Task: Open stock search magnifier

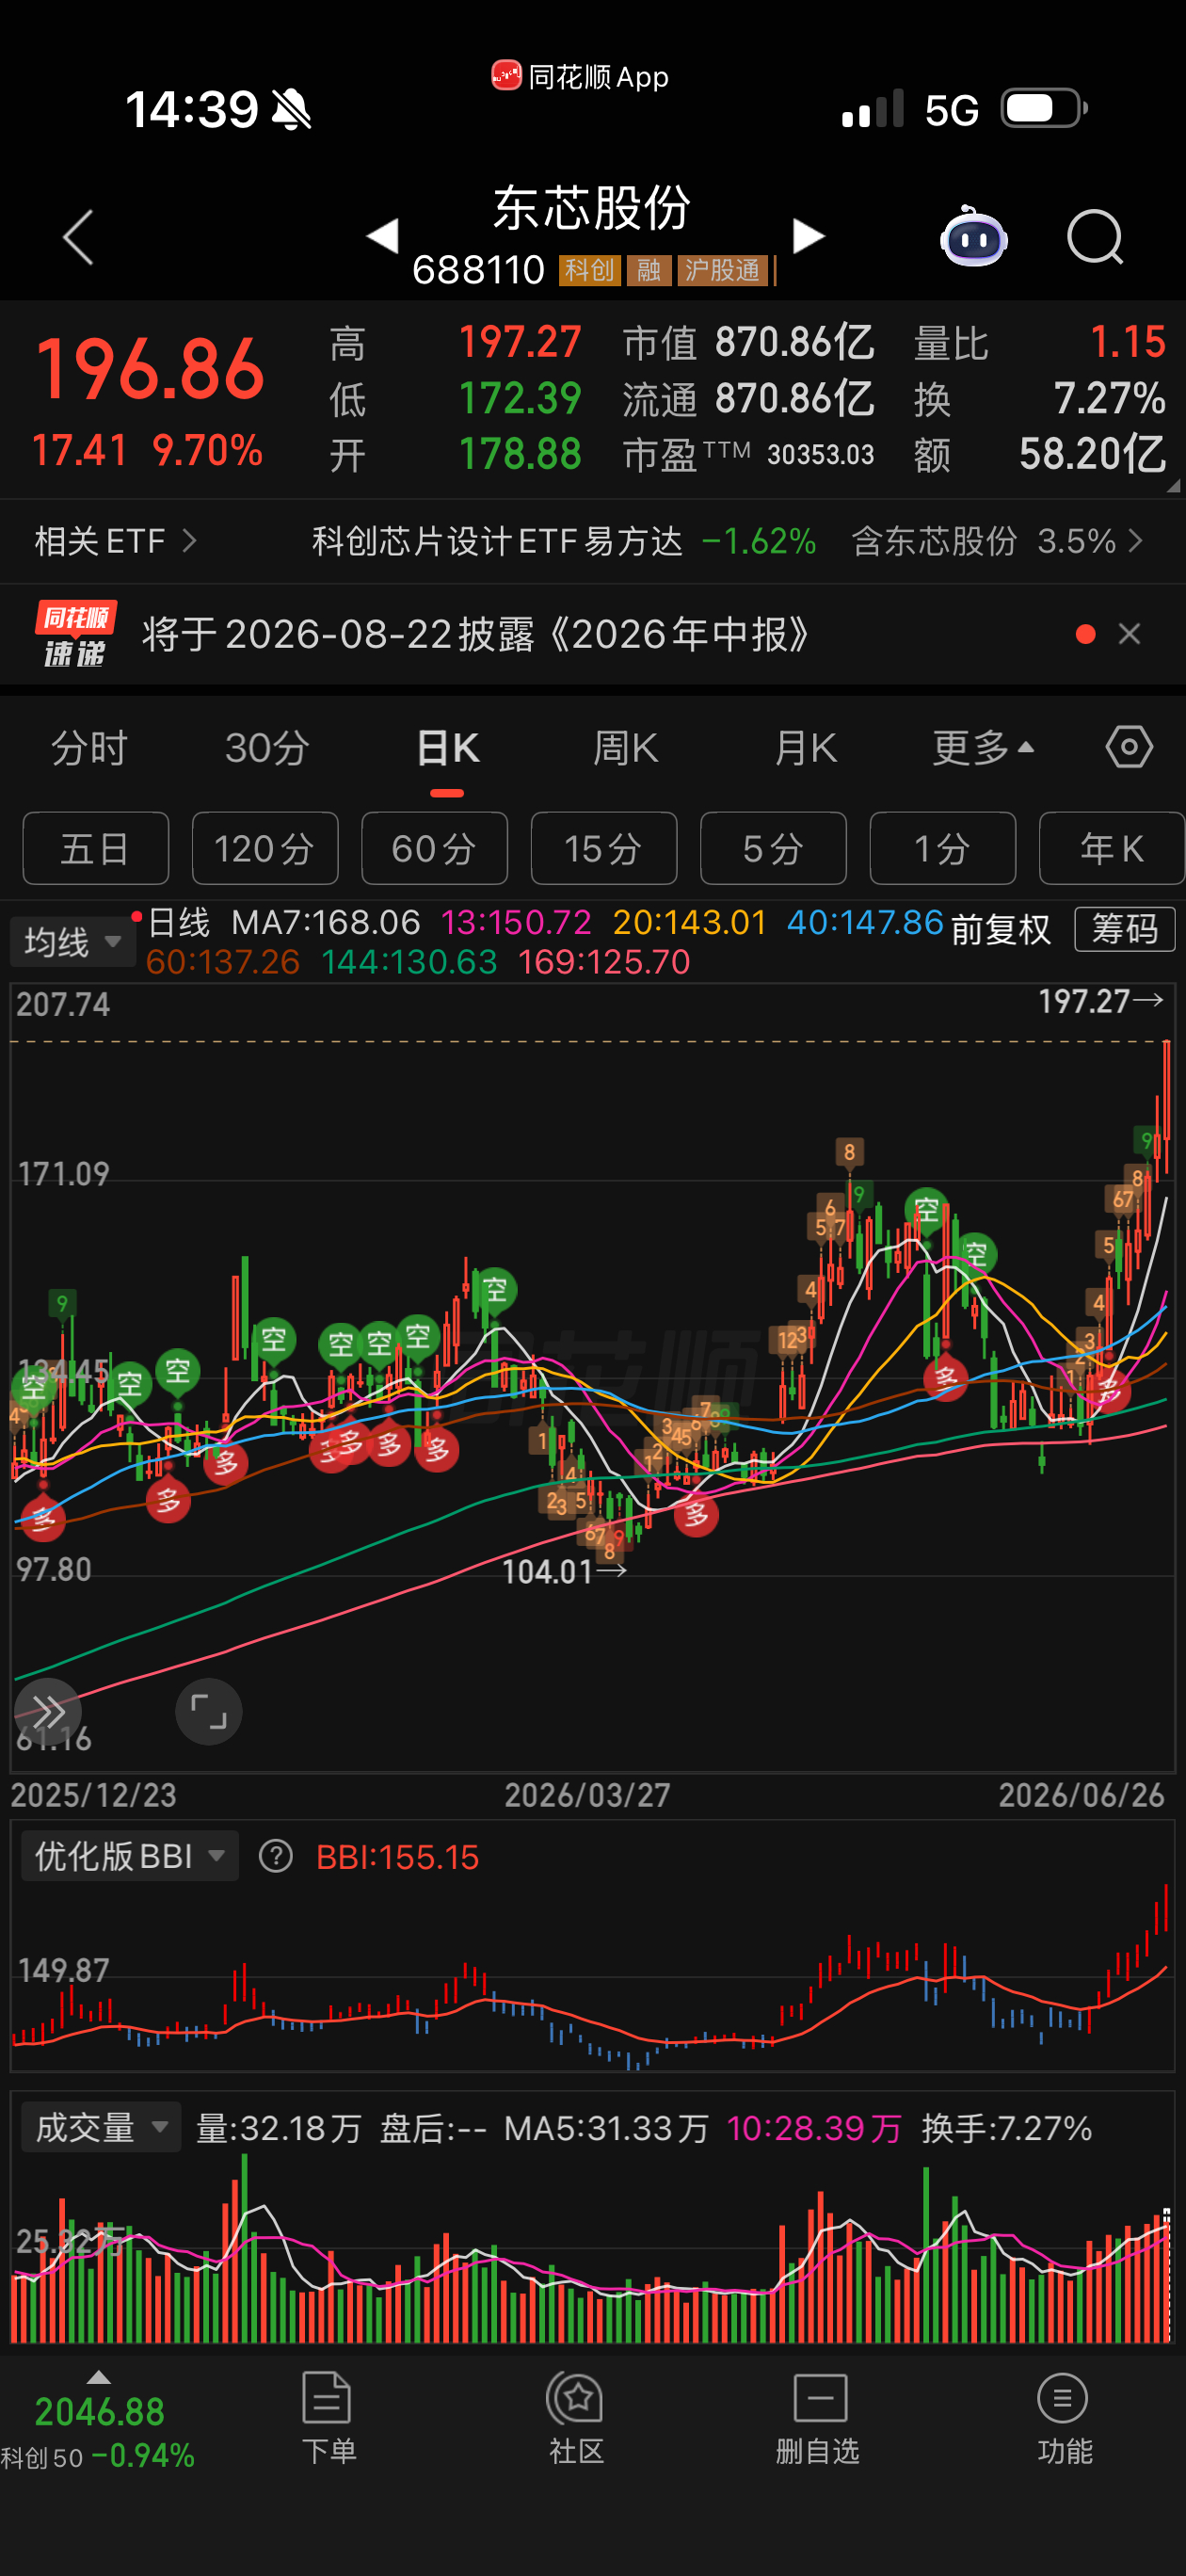Action: click(x=1095, y=237)
